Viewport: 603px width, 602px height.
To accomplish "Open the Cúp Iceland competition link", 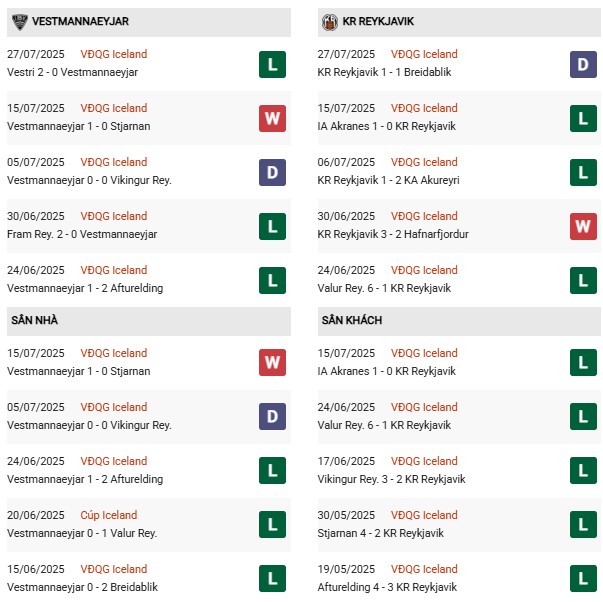I will click(x=110, y=515).
